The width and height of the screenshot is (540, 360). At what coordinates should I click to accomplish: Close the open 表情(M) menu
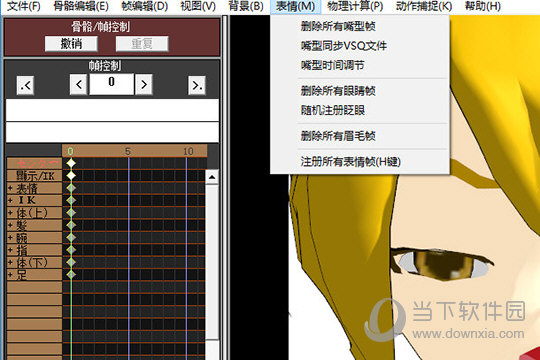(x=295, y=6)
